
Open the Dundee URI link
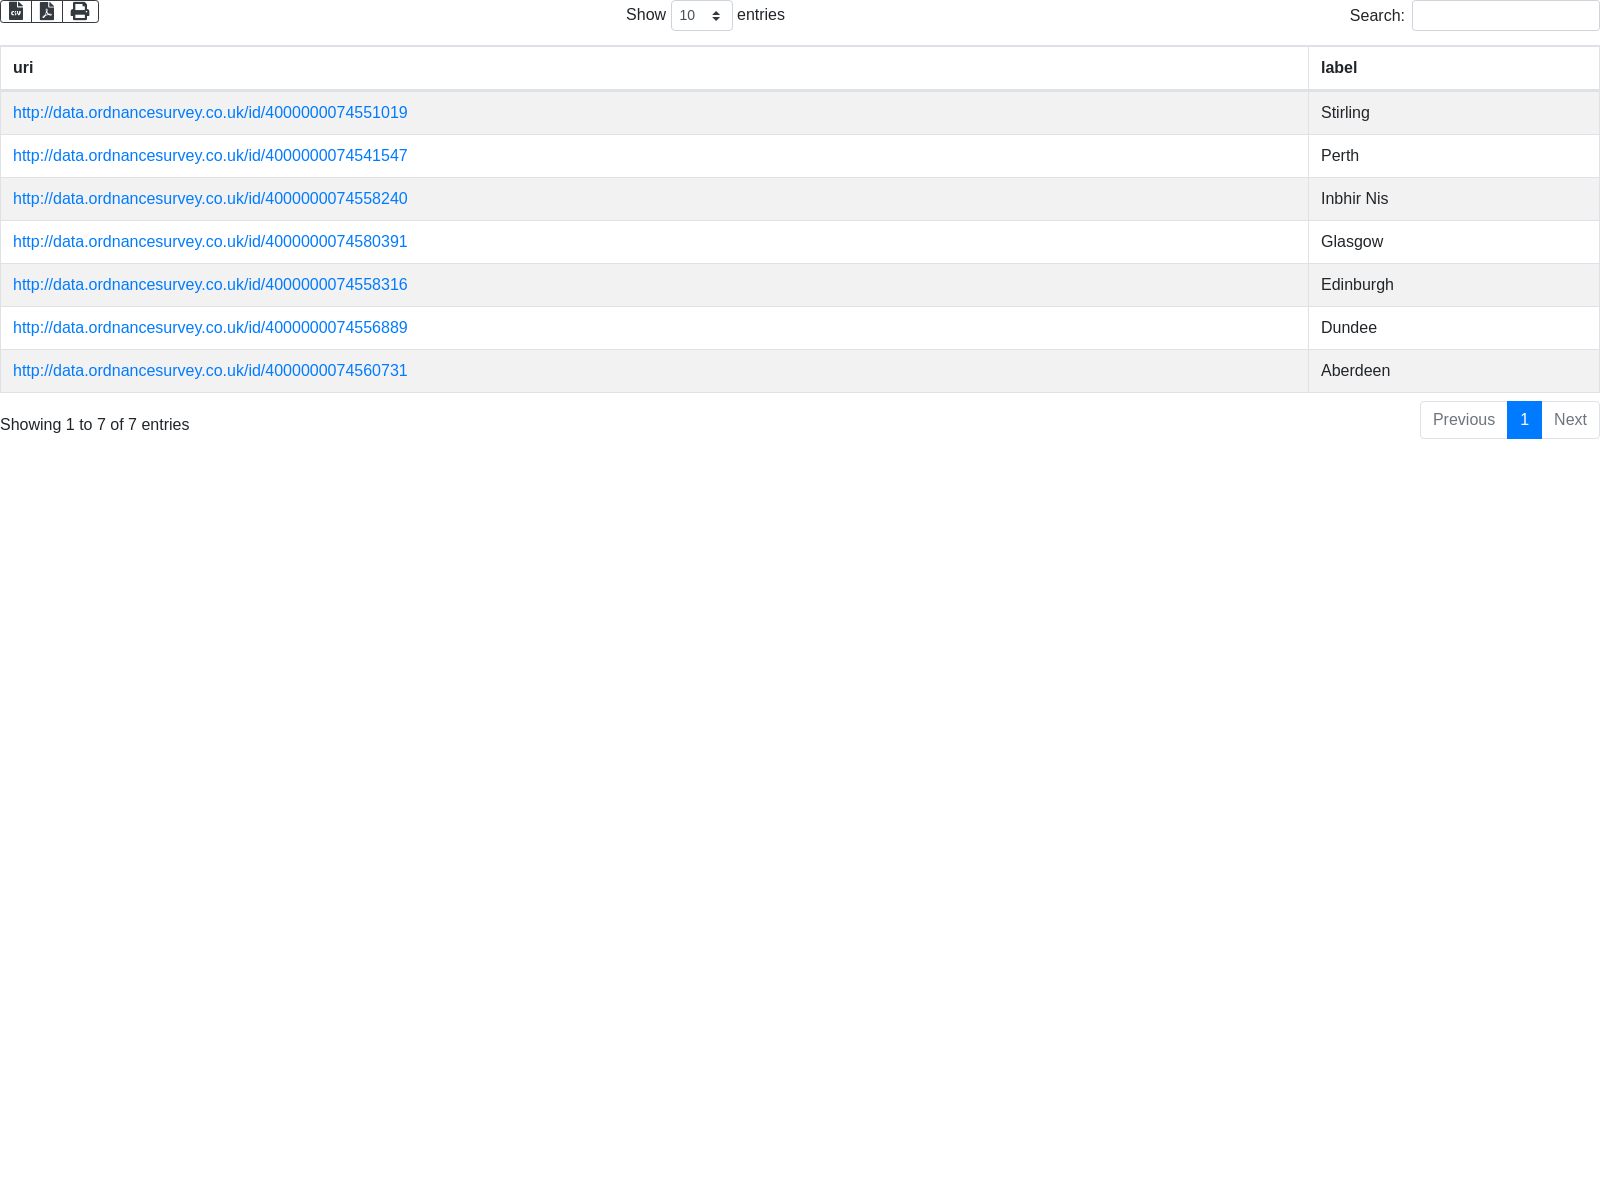(x=210, y=328)
